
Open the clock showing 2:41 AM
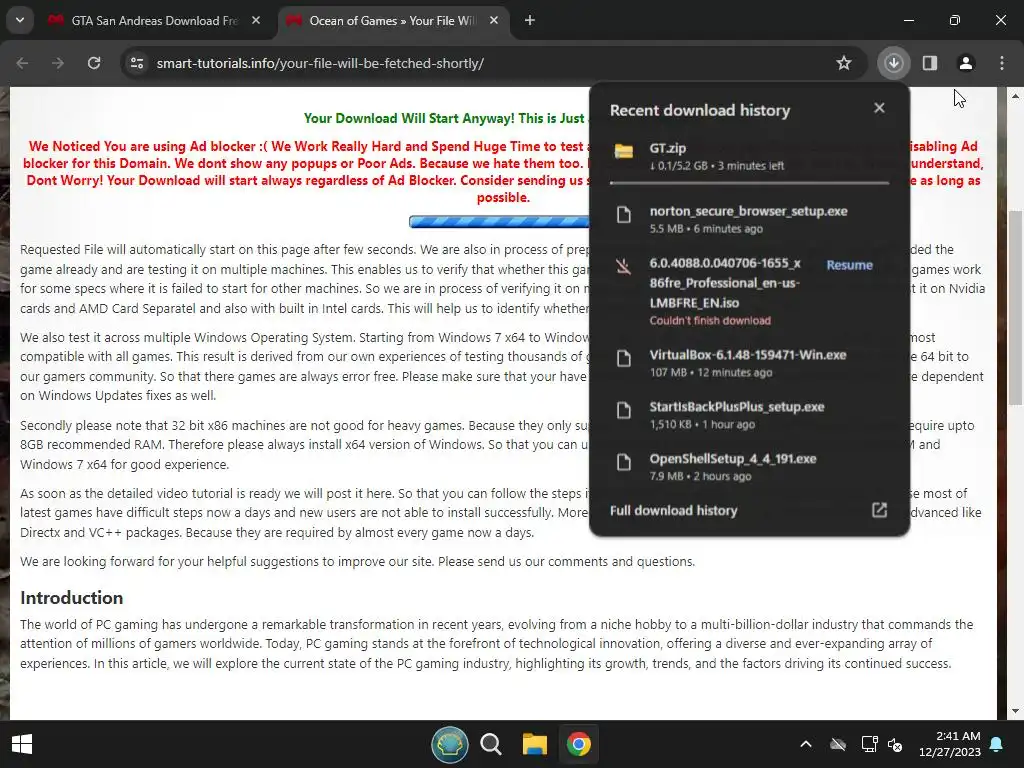(950, 744)
